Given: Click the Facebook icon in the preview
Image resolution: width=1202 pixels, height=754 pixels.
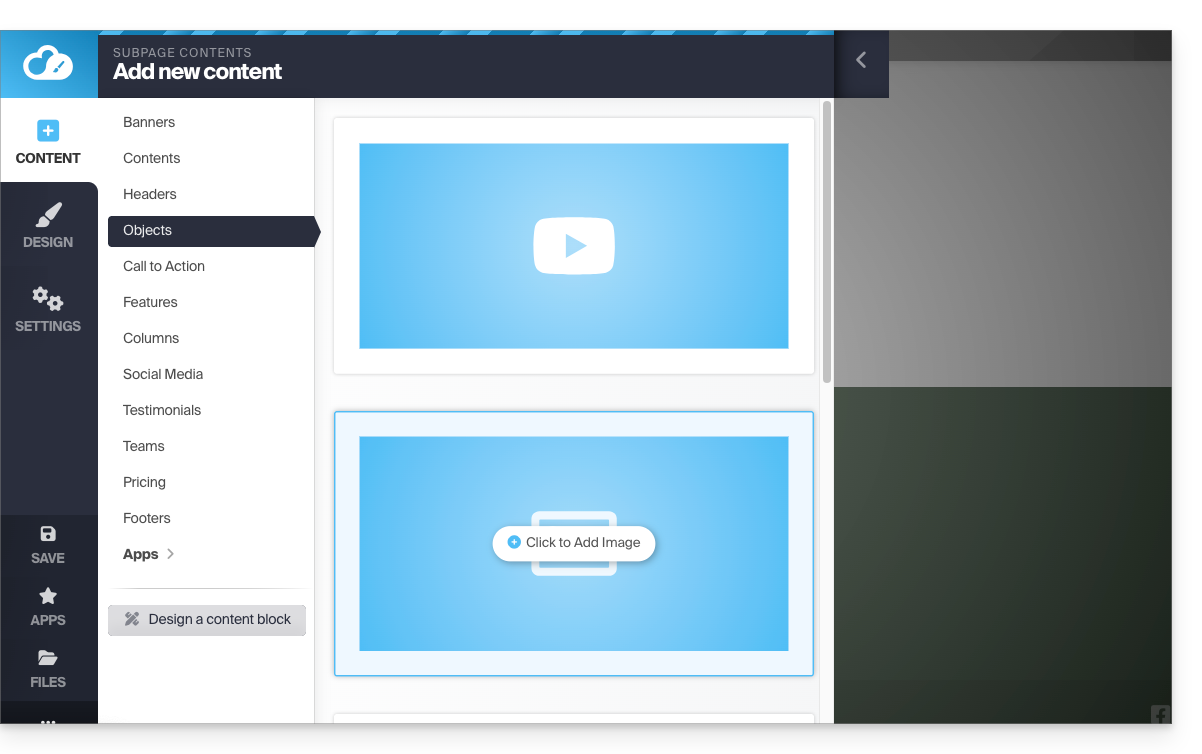Looking at the screenshot, I should click(x=1160, y=714).
